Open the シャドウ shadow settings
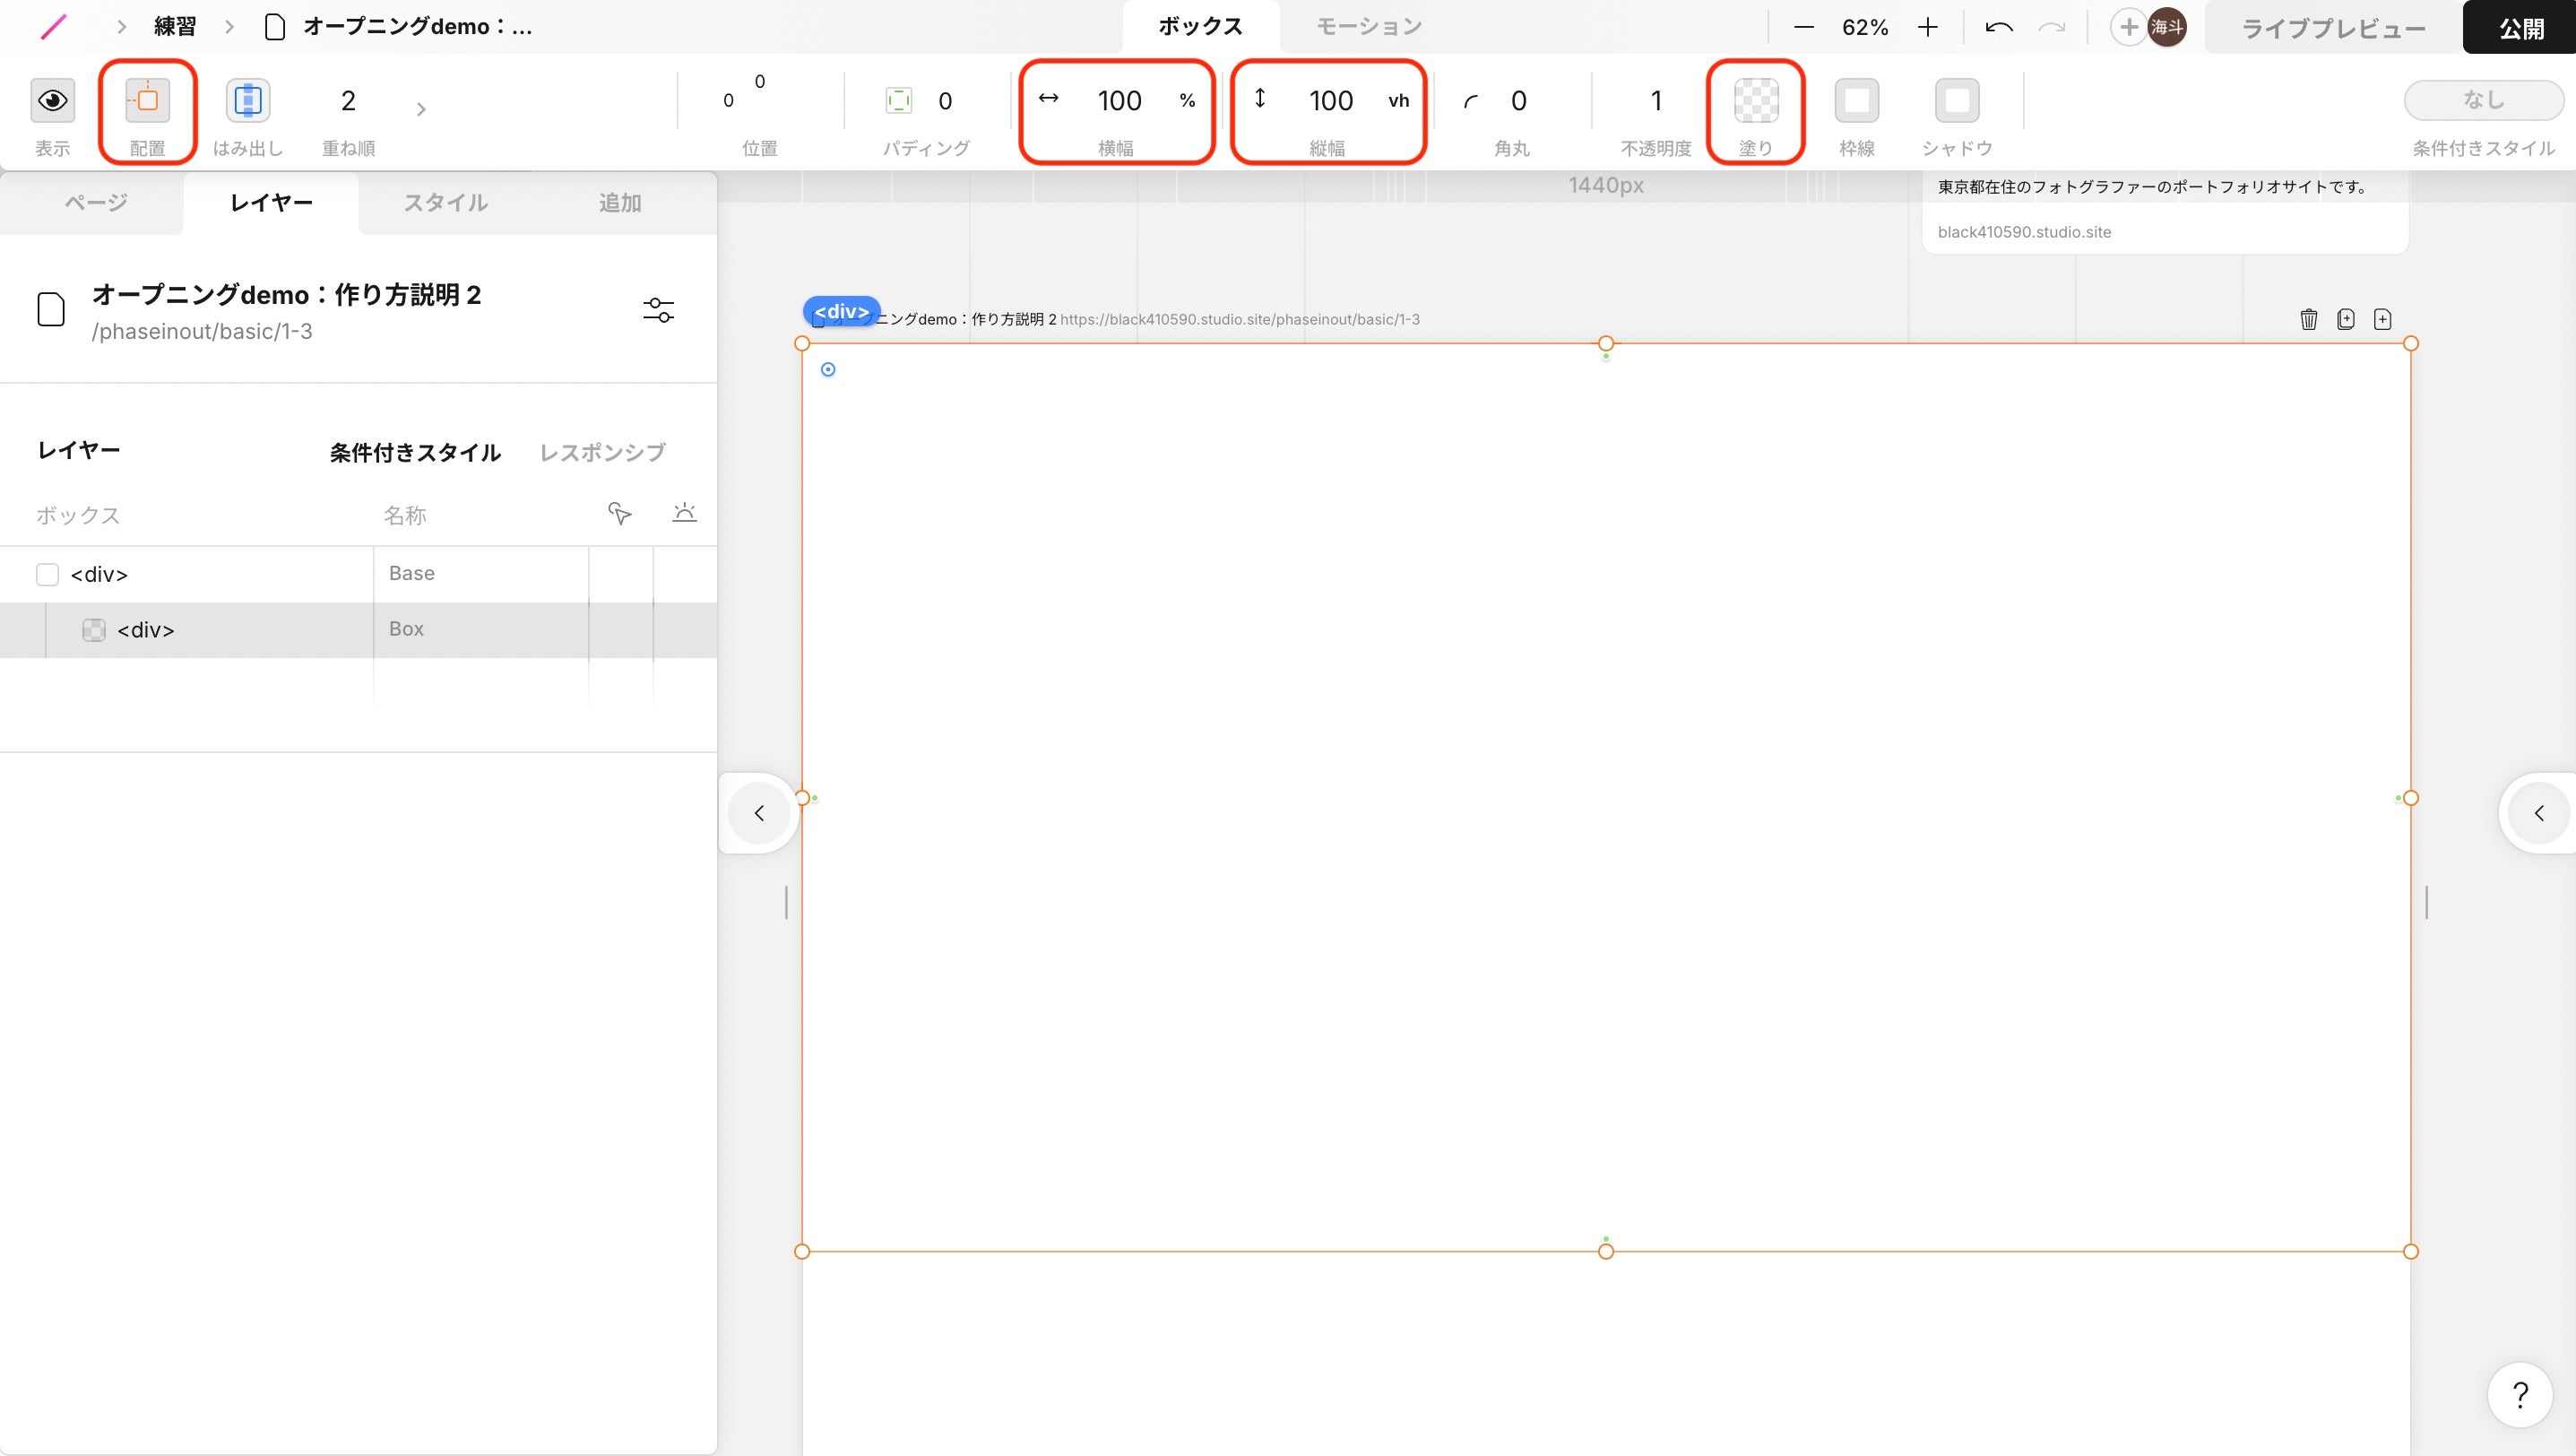The width and height of the screenshot is (2576, 1456). 1956,100
